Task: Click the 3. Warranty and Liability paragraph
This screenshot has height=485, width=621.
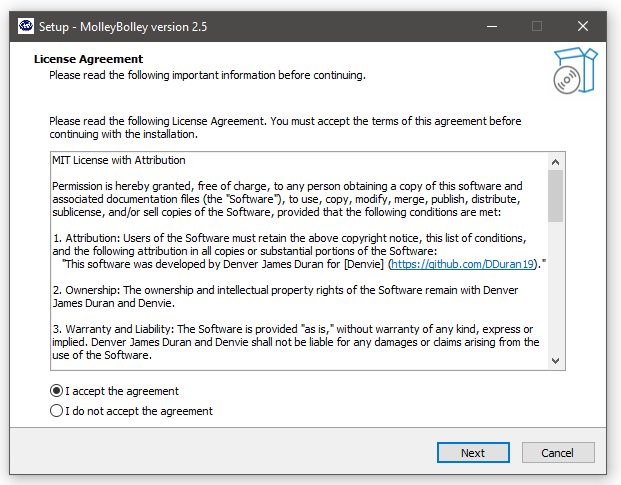Action: click(296, 342)
